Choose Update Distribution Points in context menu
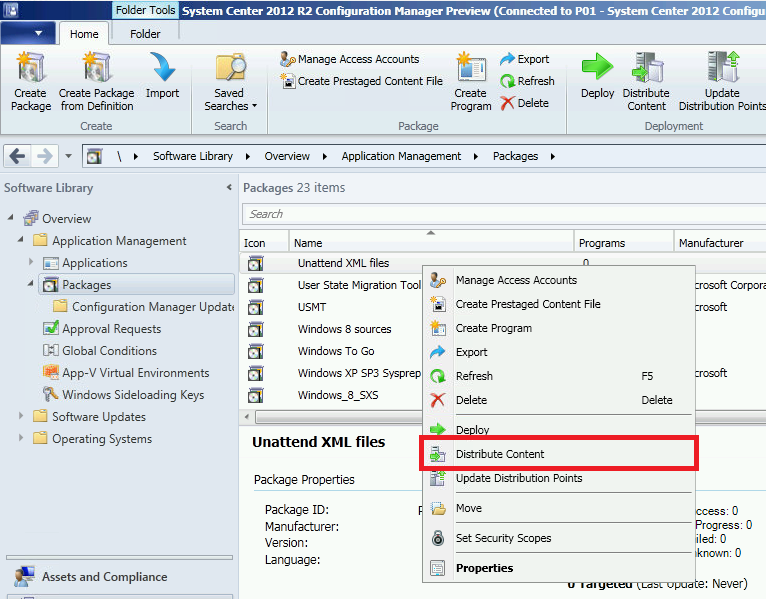 [559, 478]
